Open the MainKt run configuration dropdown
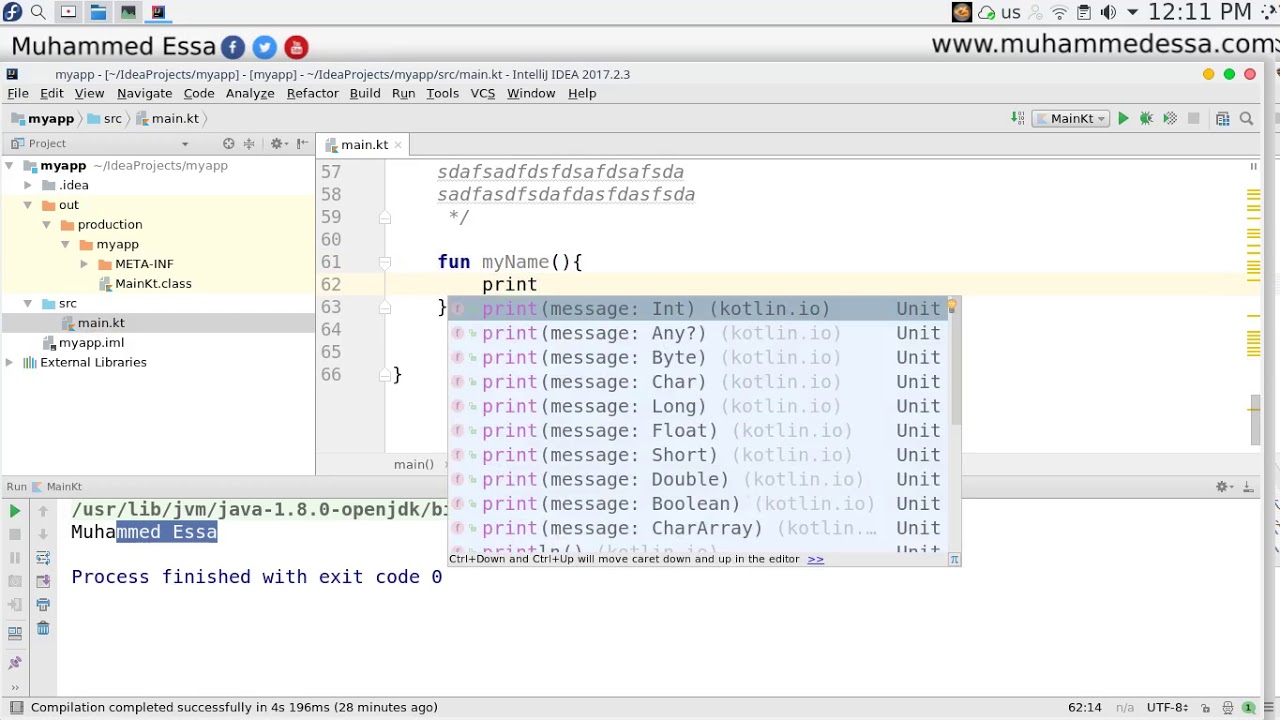The height and width of the screenshot is (720, 1280). [x=1071, y=119]
